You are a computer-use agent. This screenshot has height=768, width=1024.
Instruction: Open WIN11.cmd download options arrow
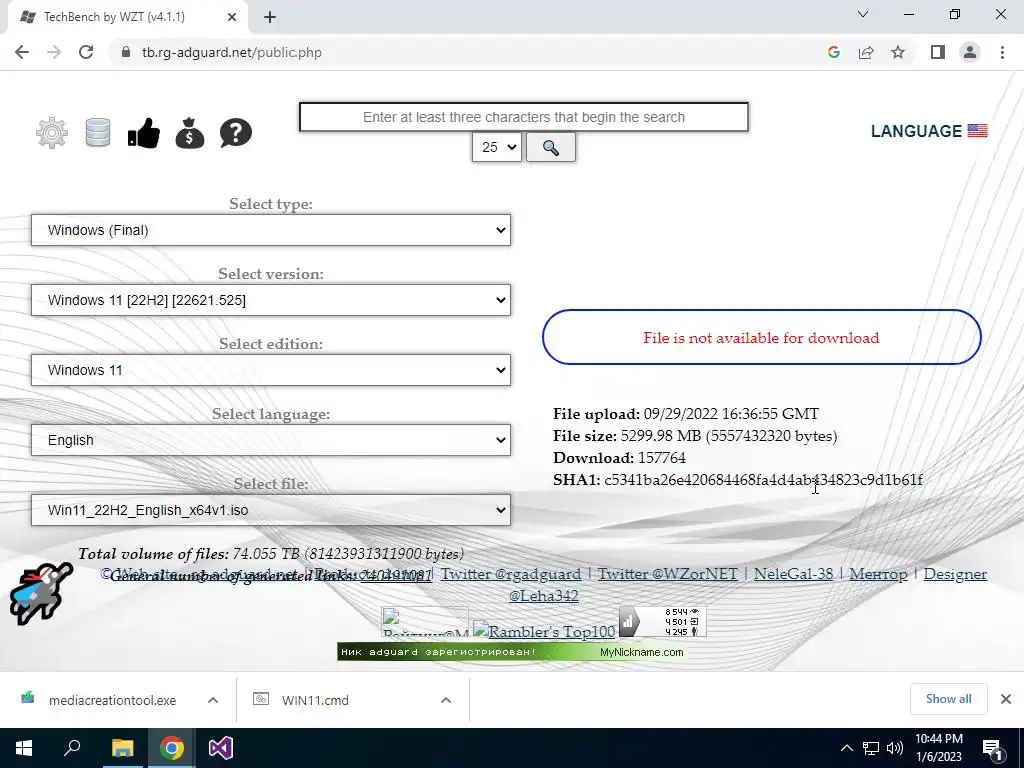[x=446, y=700]
